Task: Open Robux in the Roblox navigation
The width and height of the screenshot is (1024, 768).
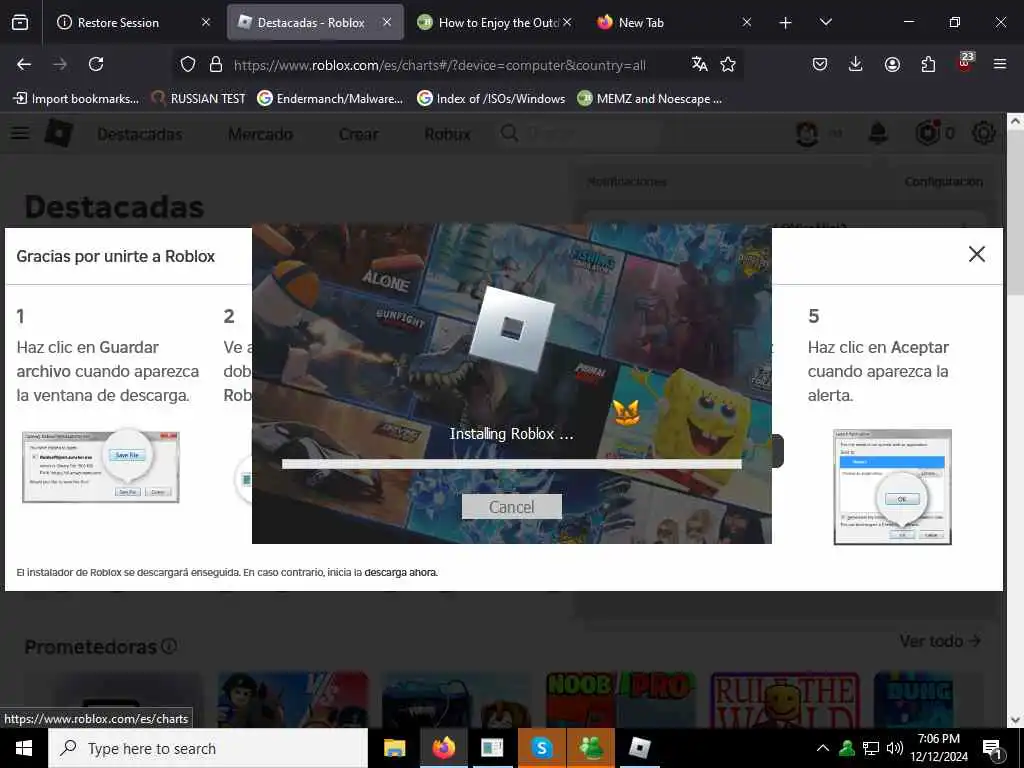Action: (x=447, y=134)
